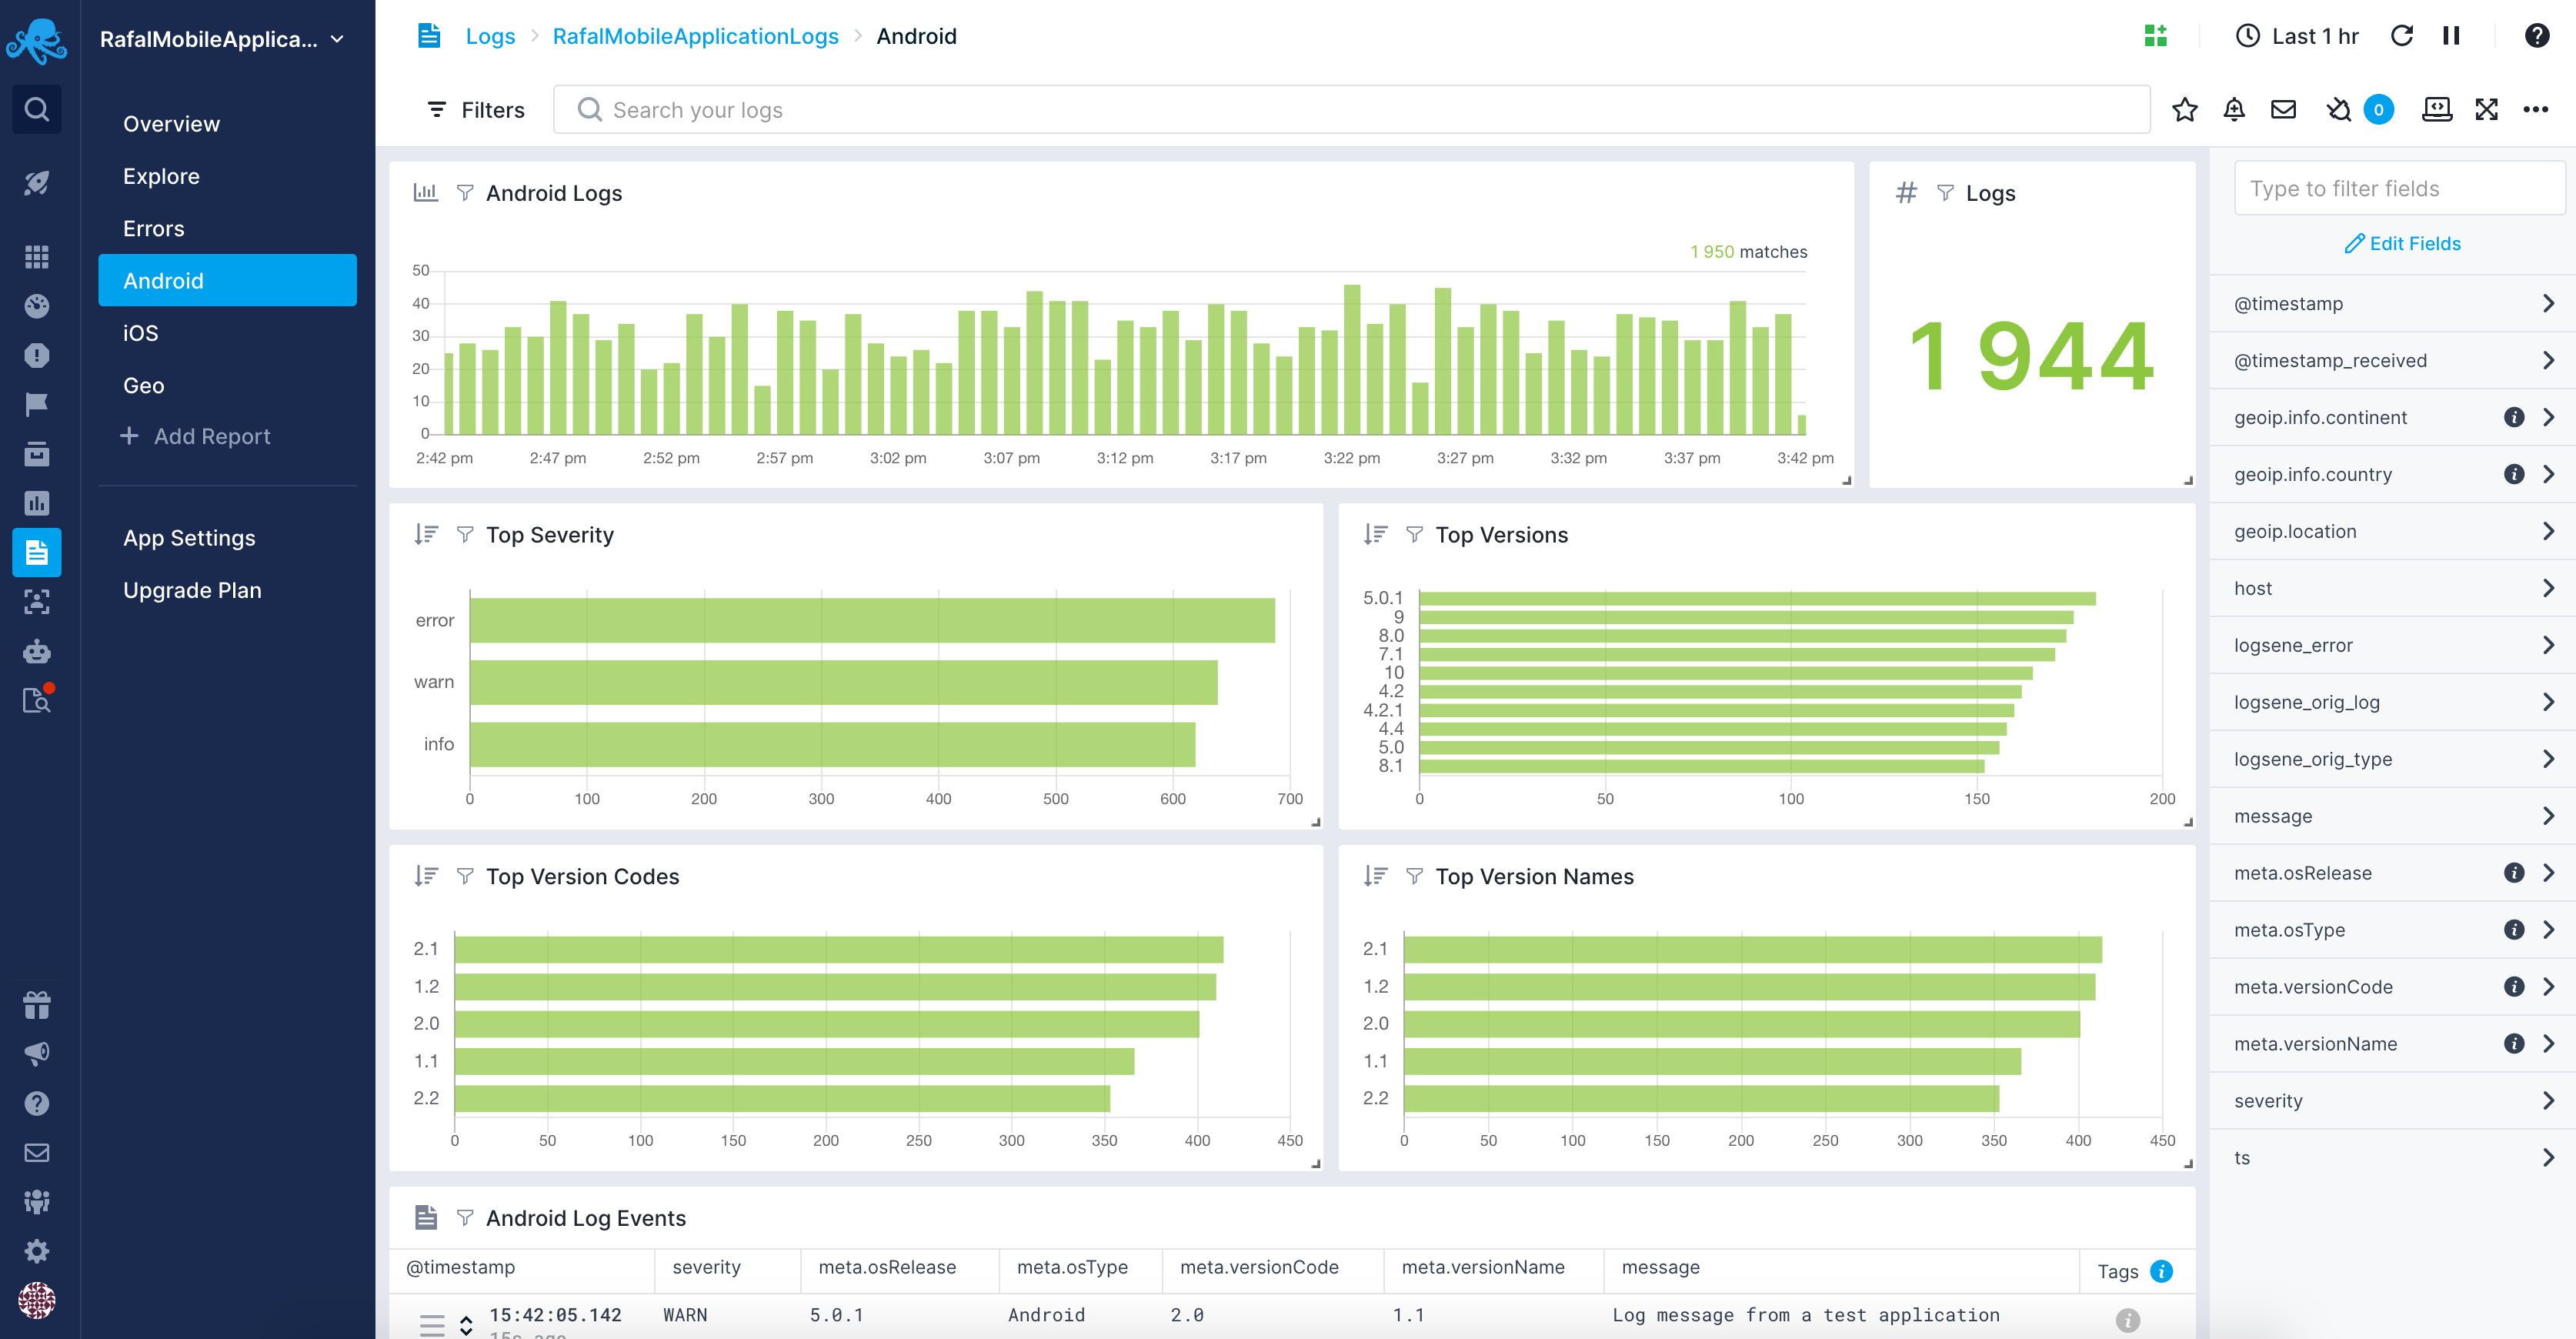Image resolution: width=2576 pixels, height=1339 pixels.
Task: Click the alert bell icon in toolbar
Action: (2233, 110)
